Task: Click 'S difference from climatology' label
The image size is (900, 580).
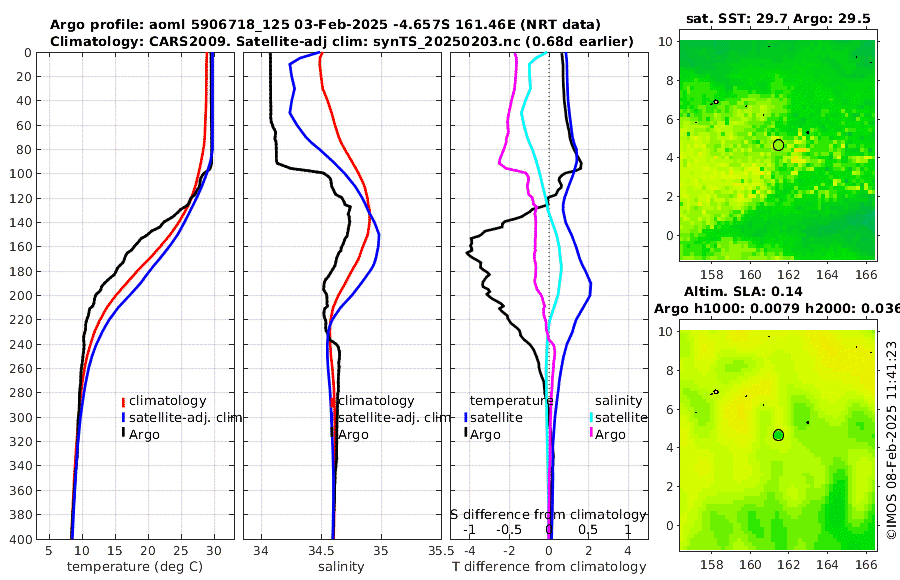Action: [x=549, y=514]
